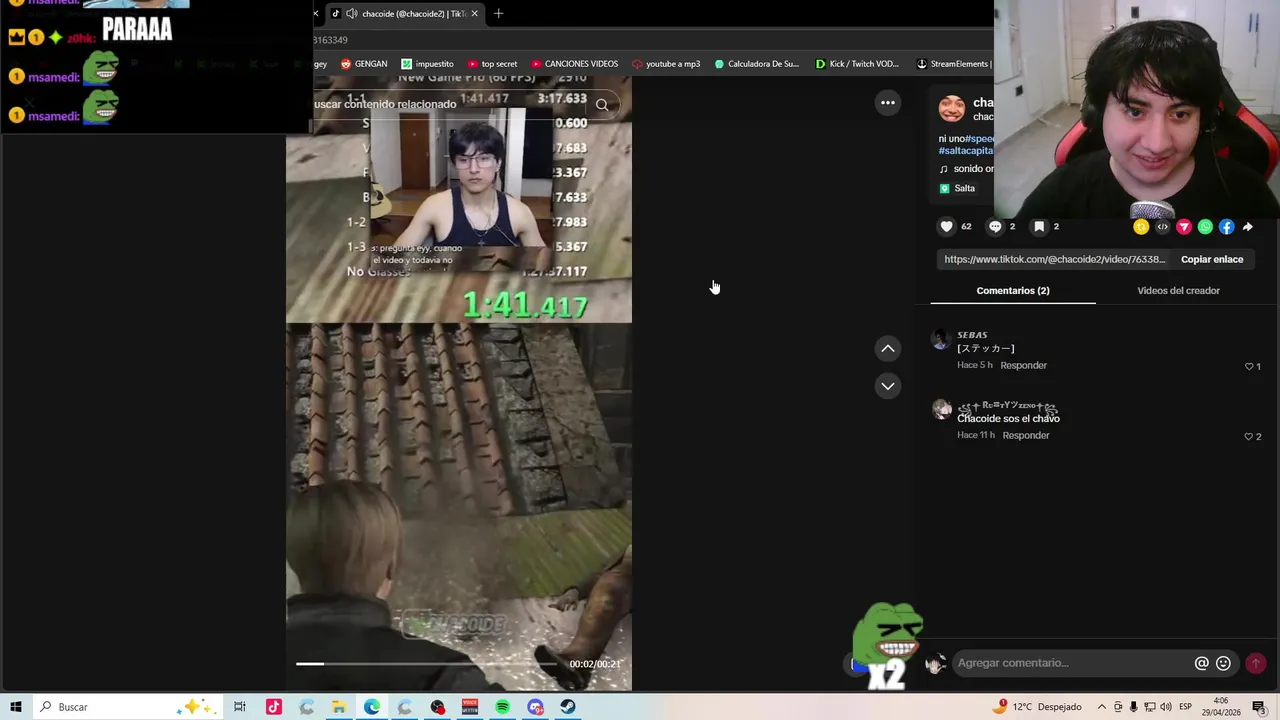Open File Explorer from the taskbar
The image size is (1280, 720).
tap(339, 707)
